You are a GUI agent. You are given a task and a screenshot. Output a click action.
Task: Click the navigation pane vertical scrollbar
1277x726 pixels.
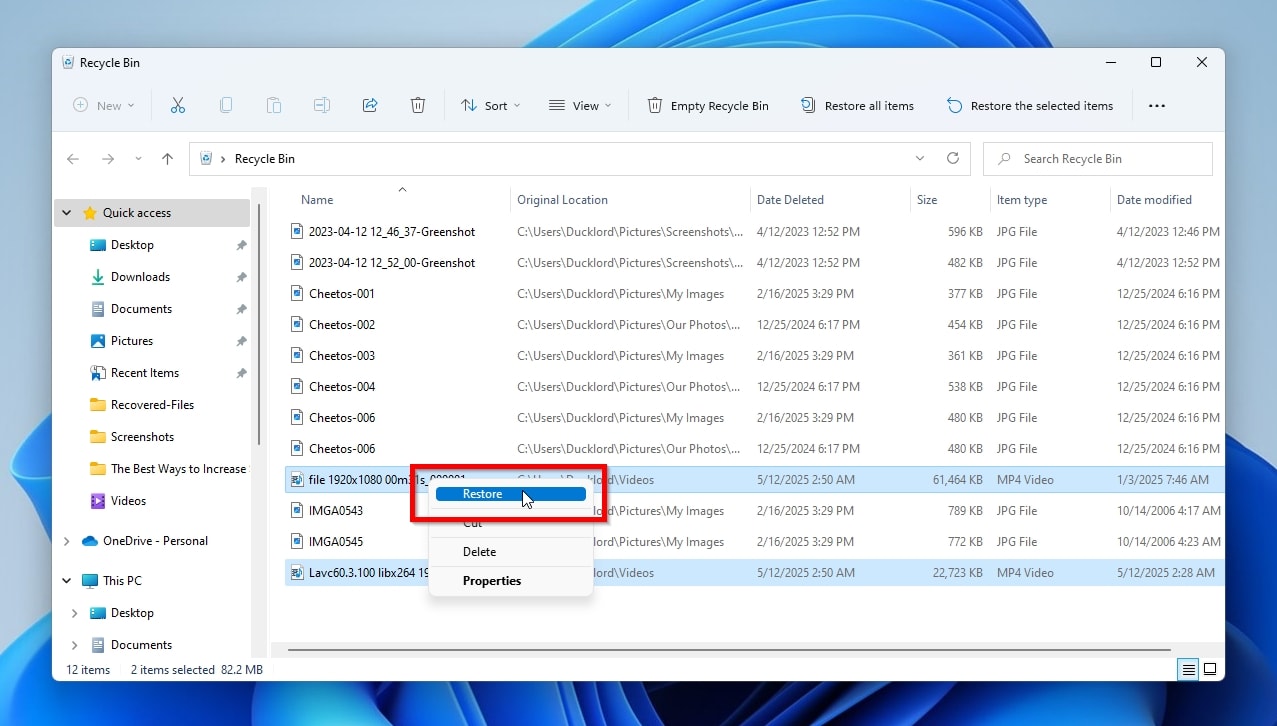(x=260, y=324)
